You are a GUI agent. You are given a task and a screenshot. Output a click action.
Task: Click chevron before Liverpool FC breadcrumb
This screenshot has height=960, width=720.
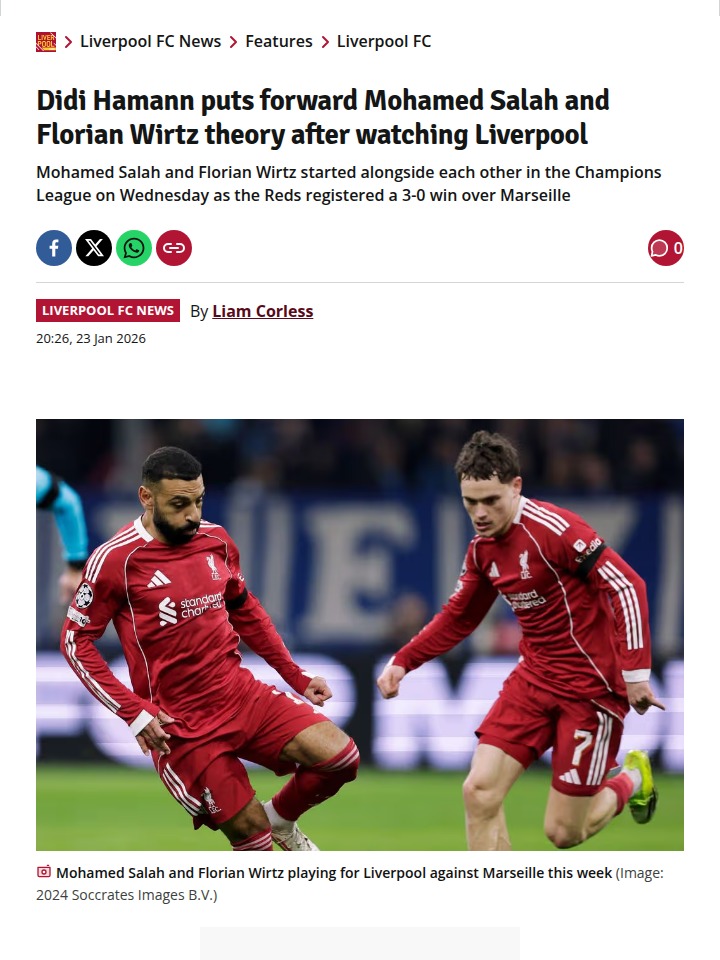(x=324, y=42)
